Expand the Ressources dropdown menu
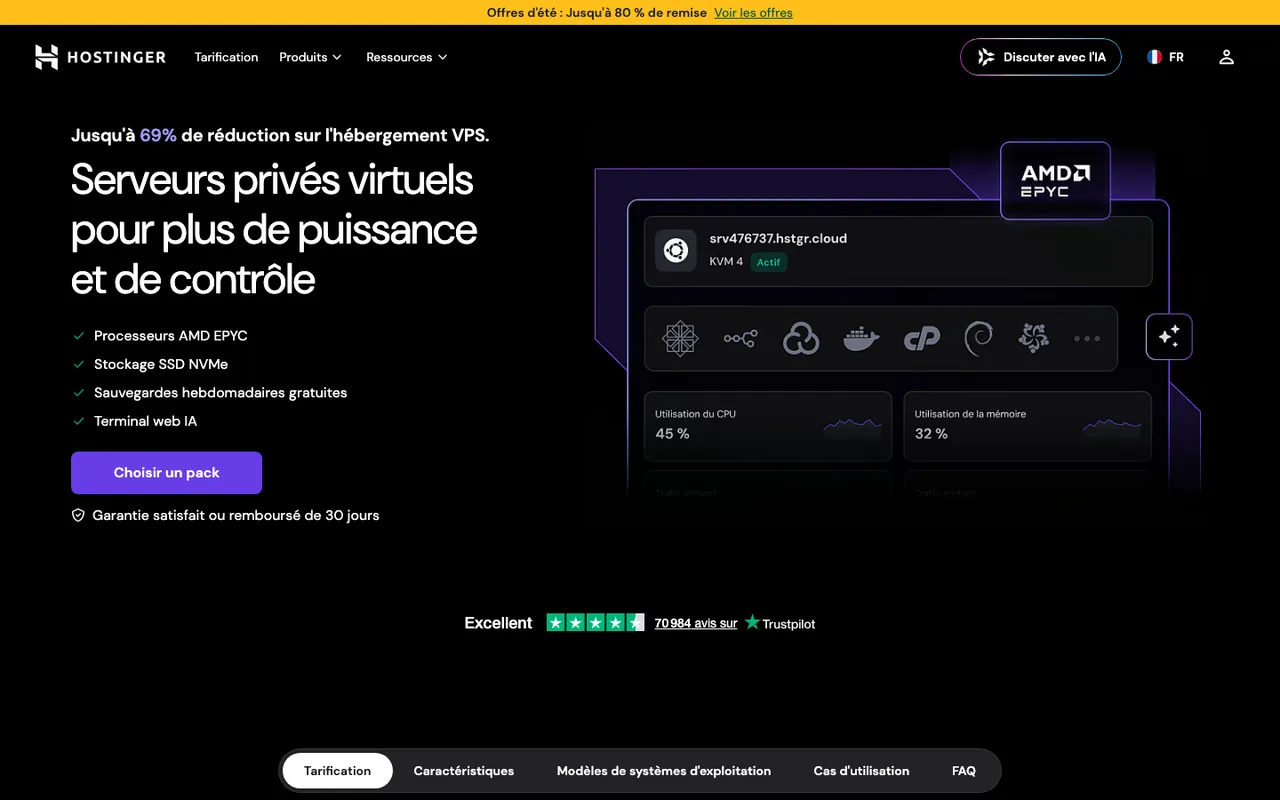The image size is (1280, 800). (x=407, y=57)
